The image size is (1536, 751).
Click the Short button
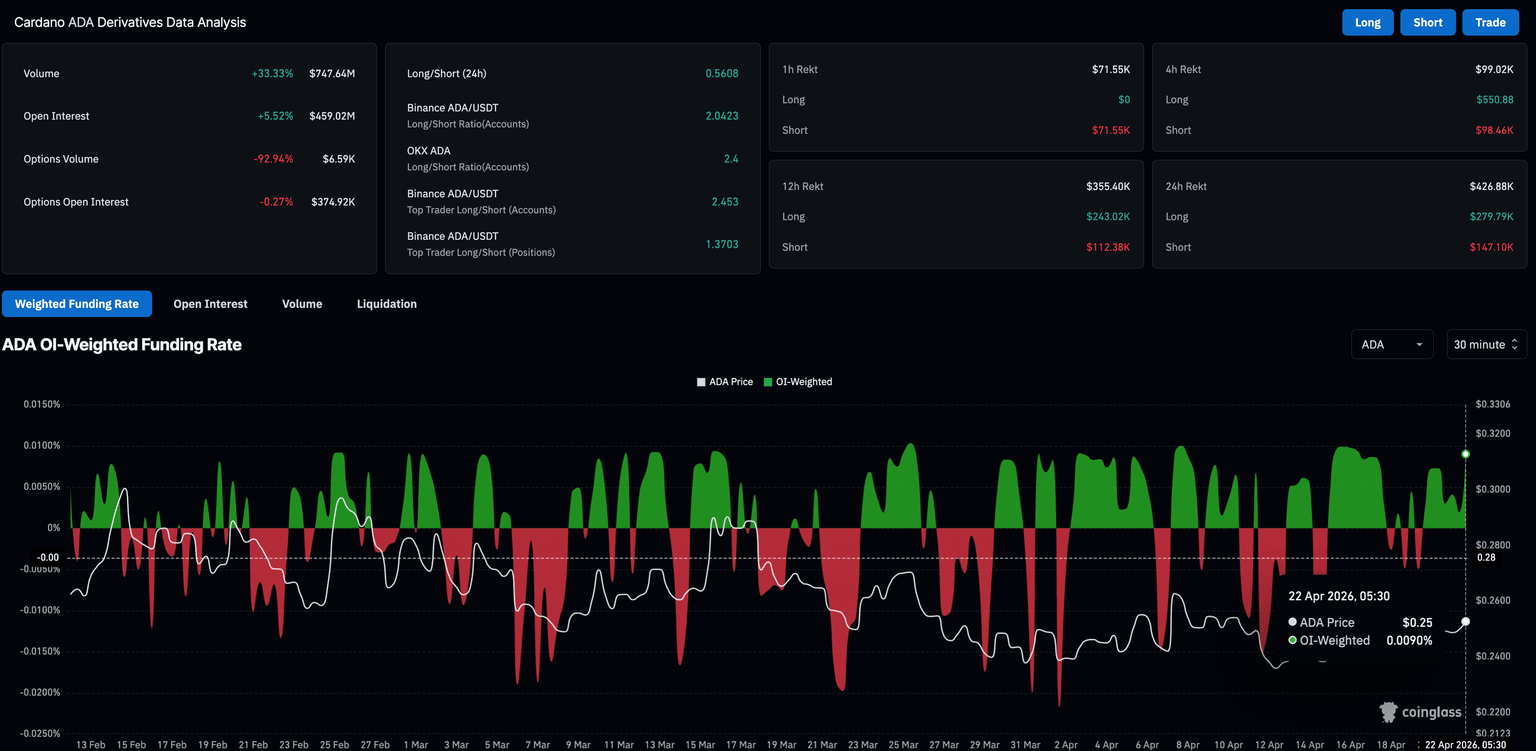(1427, 22)
